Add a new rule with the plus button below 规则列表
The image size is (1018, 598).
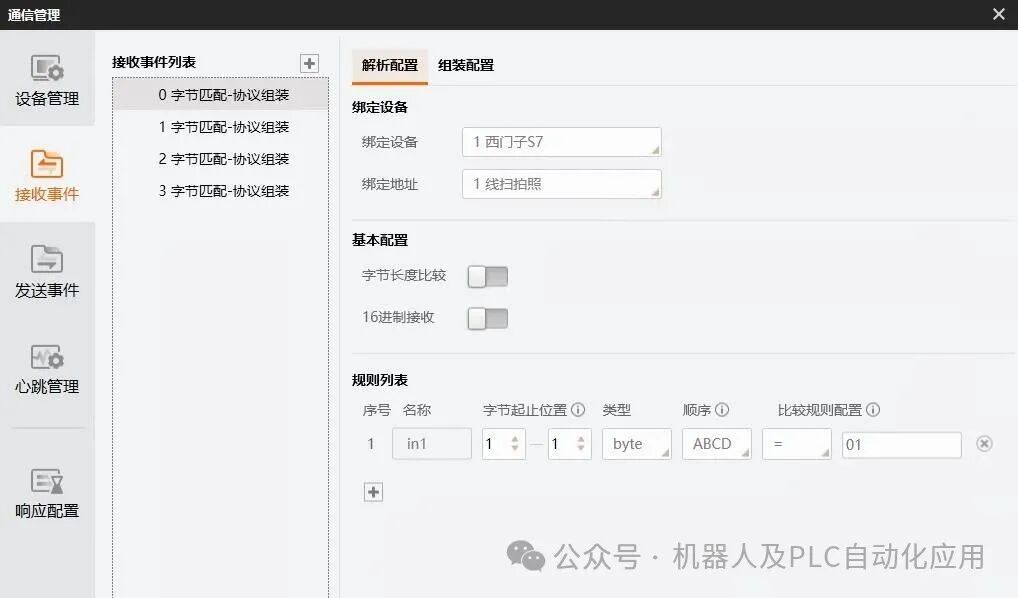pos(373,492)
